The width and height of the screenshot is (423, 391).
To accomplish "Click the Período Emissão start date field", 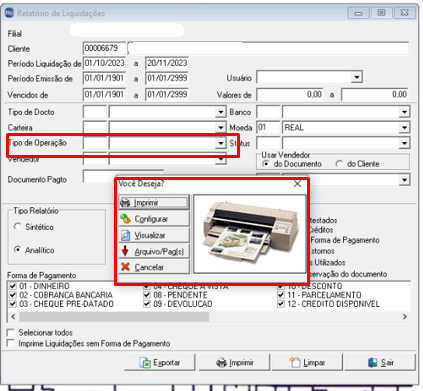I will (104, 78).
